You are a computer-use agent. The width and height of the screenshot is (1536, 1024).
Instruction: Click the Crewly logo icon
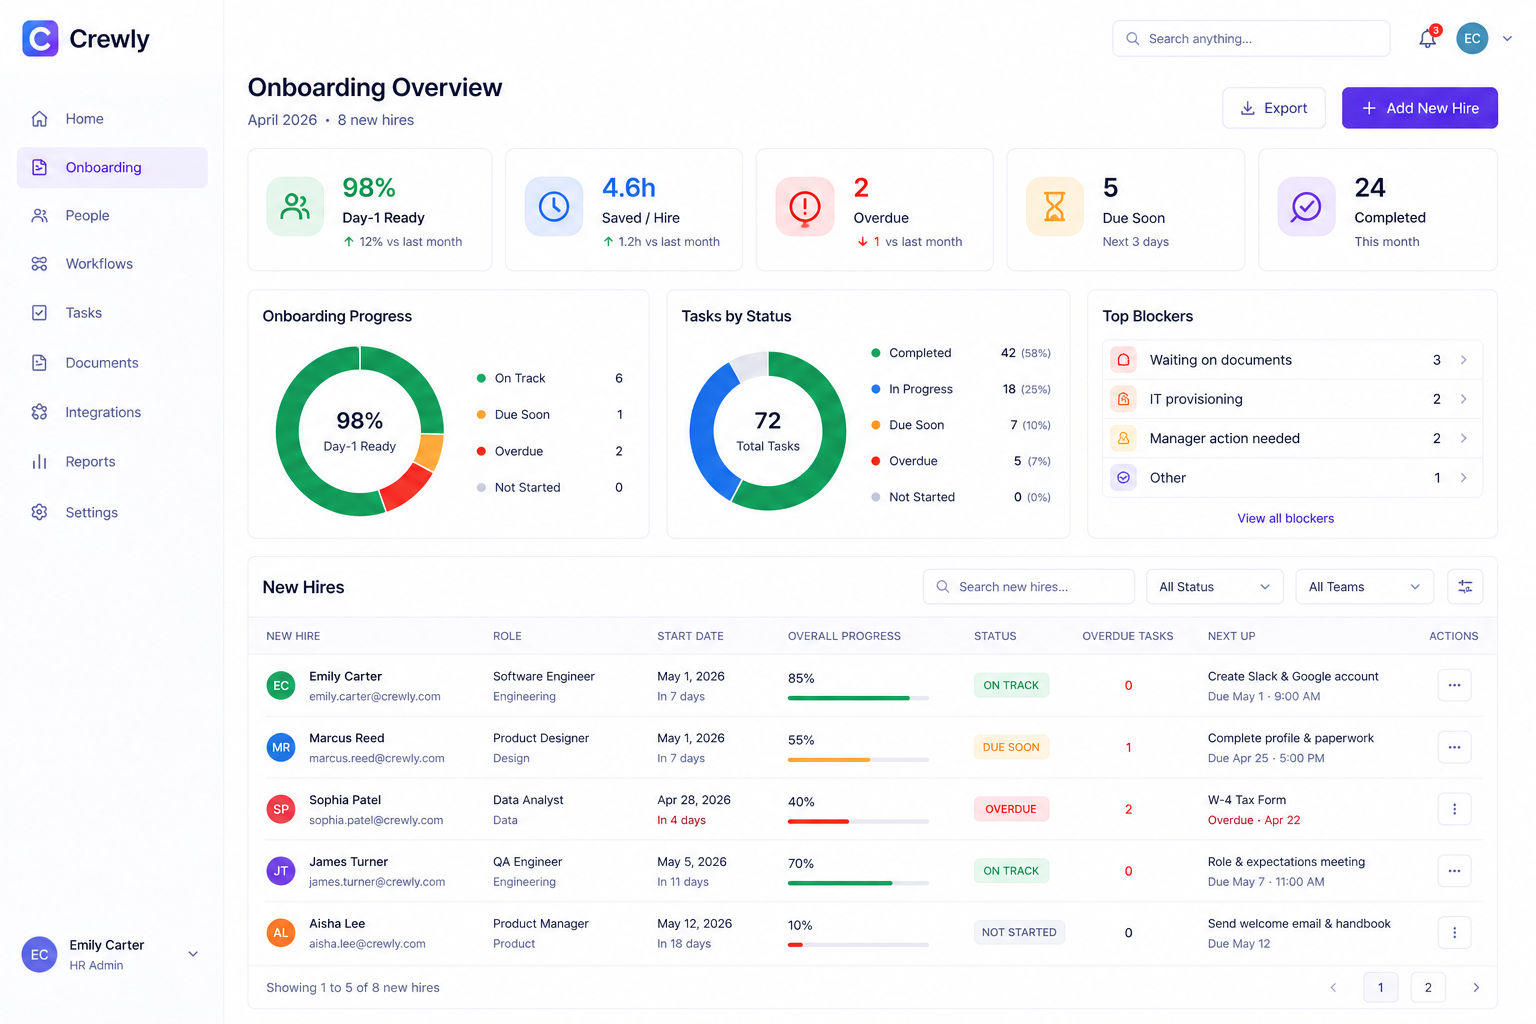pyautogui.click(x=40, y=39)
